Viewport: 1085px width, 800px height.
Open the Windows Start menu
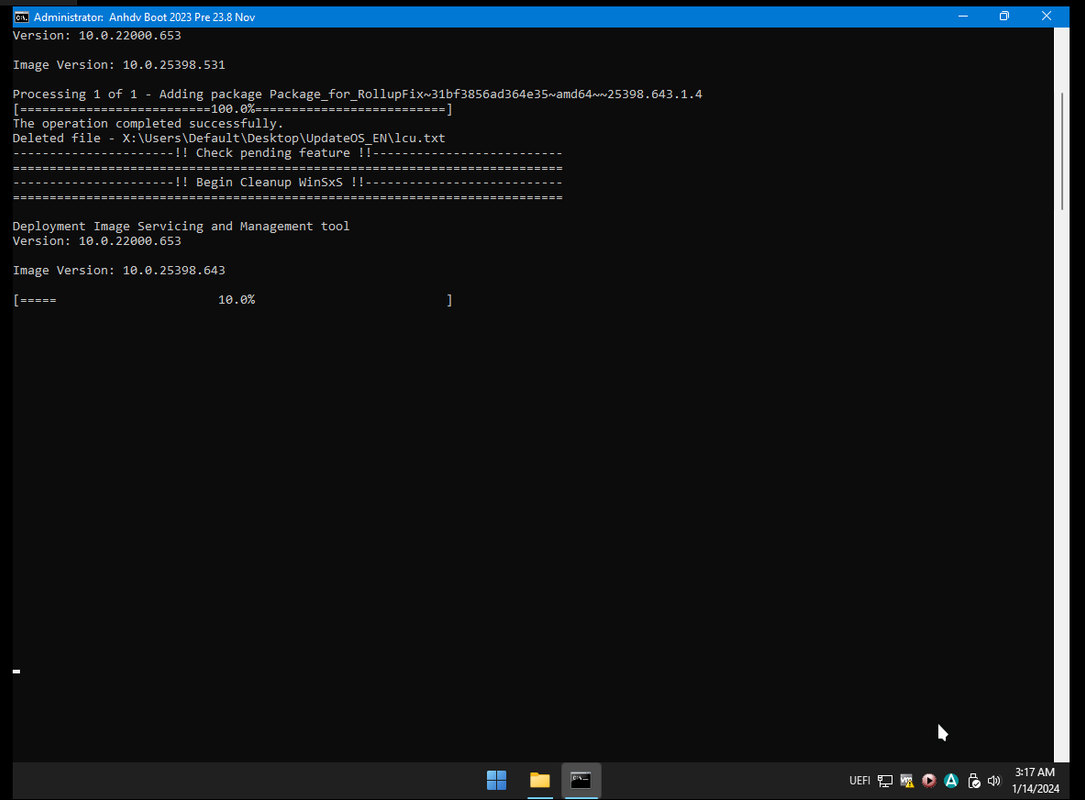[x=496, y=781]
